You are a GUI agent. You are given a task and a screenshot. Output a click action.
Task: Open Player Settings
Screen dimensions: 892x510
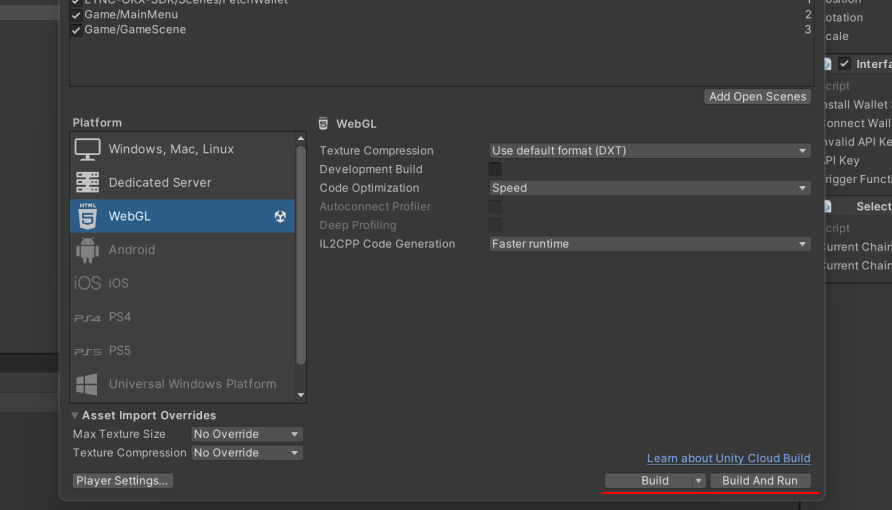click(122, 480)
